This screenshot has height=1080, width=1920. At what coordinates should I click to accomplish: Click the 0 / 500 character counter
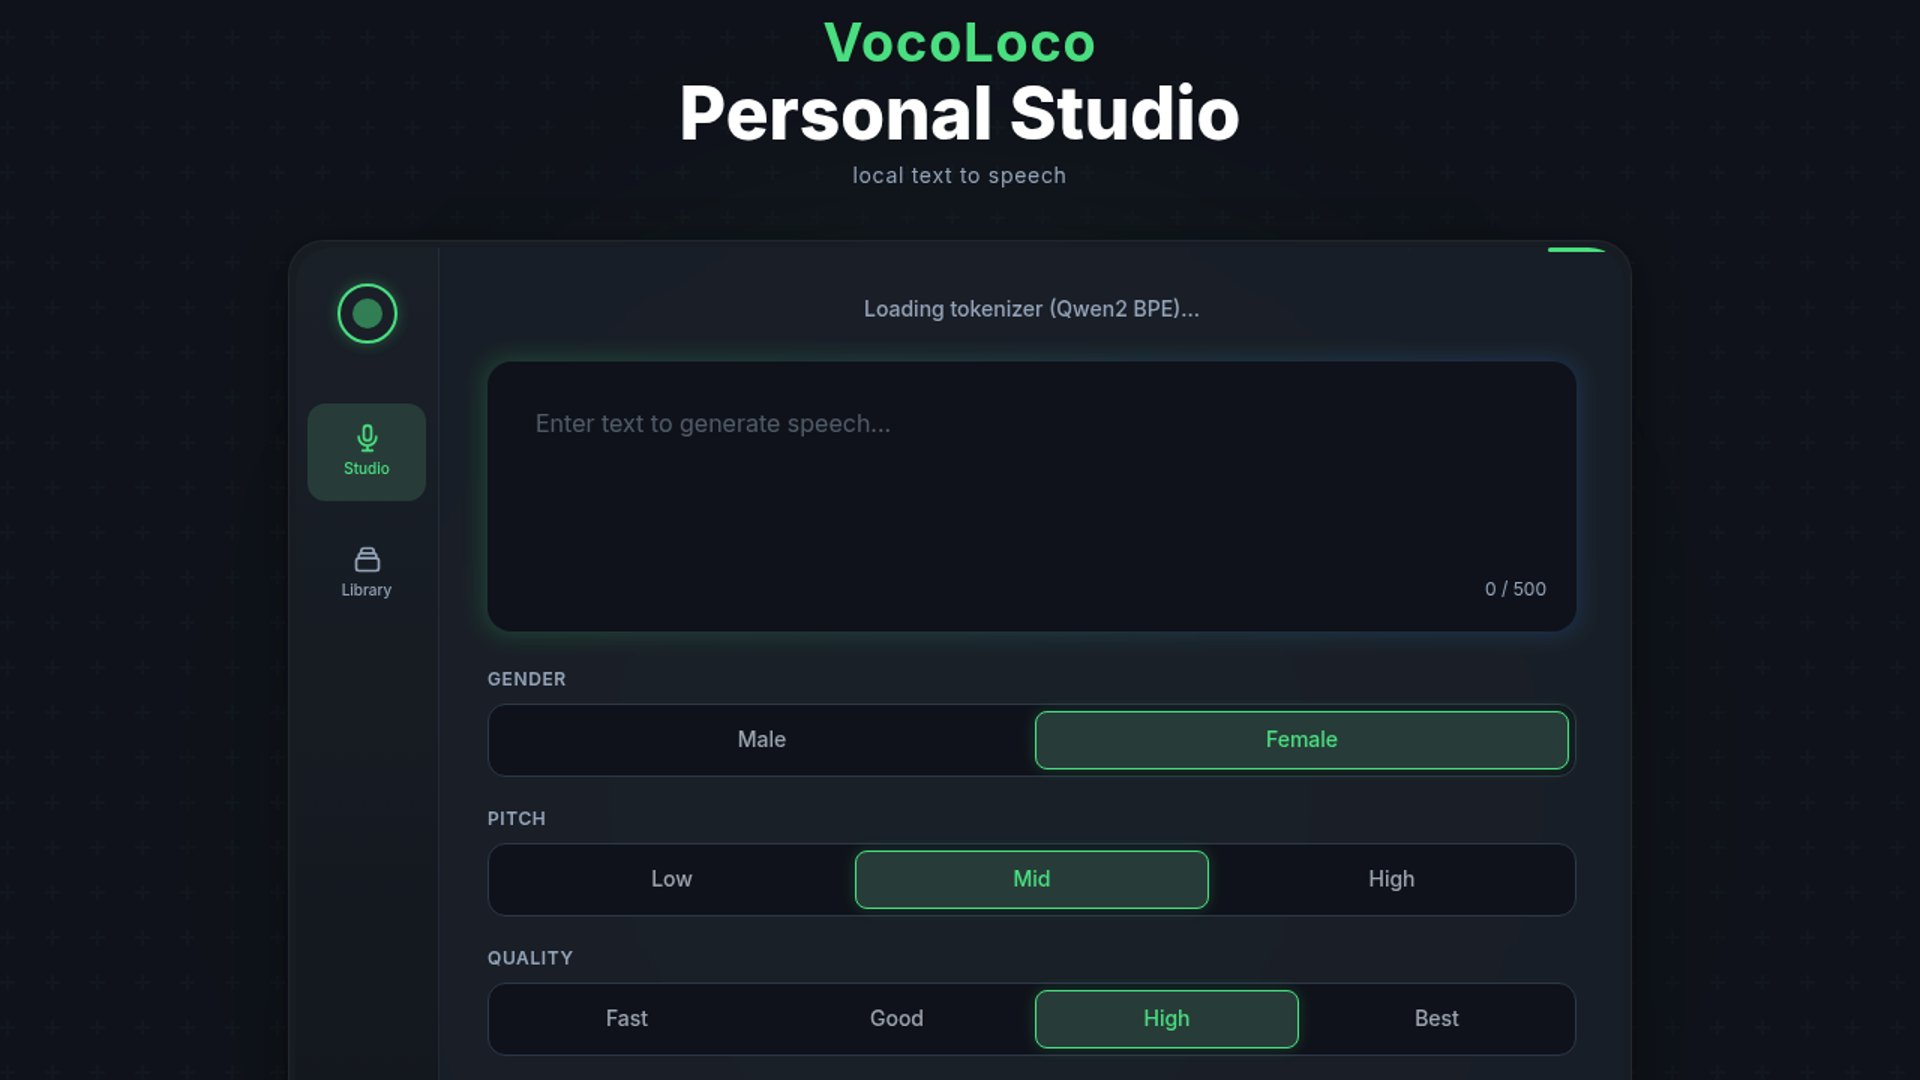1515,589
